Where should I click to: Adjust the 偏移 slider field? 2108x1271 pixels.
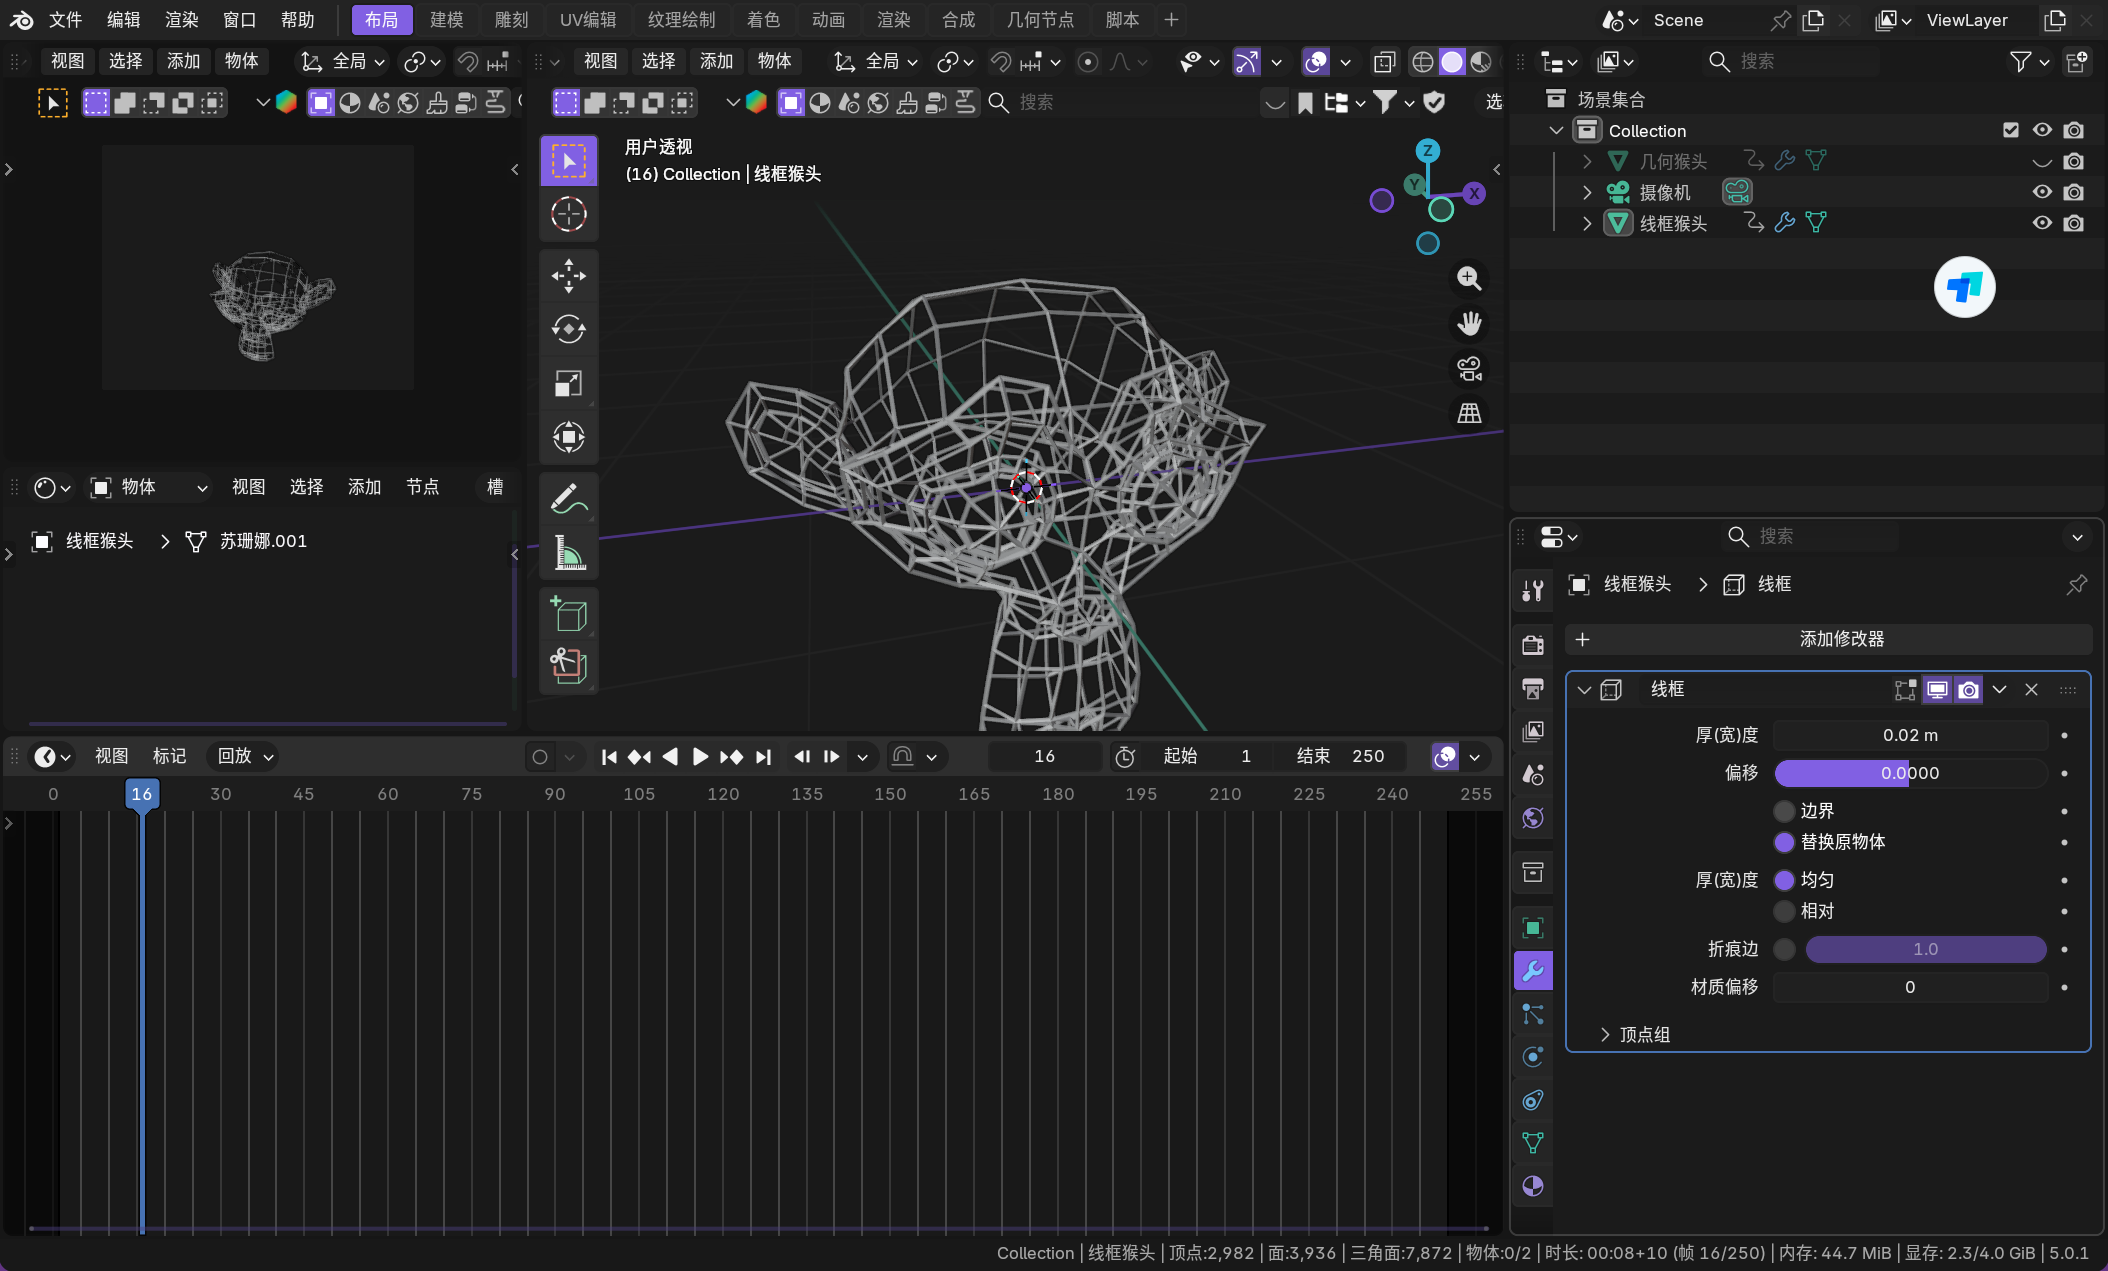1909,773
